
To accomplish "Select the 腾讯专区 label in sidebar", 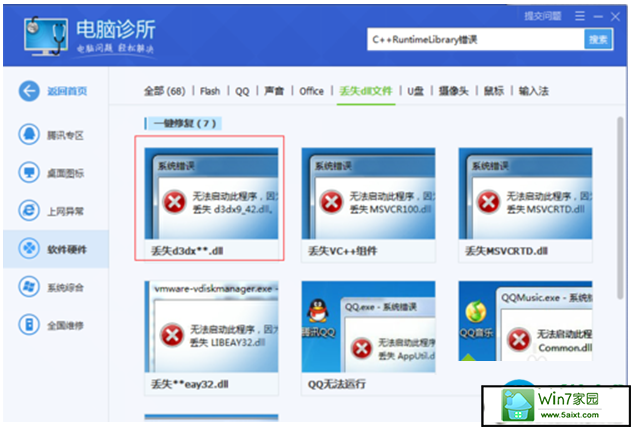I will coord(66,135).
